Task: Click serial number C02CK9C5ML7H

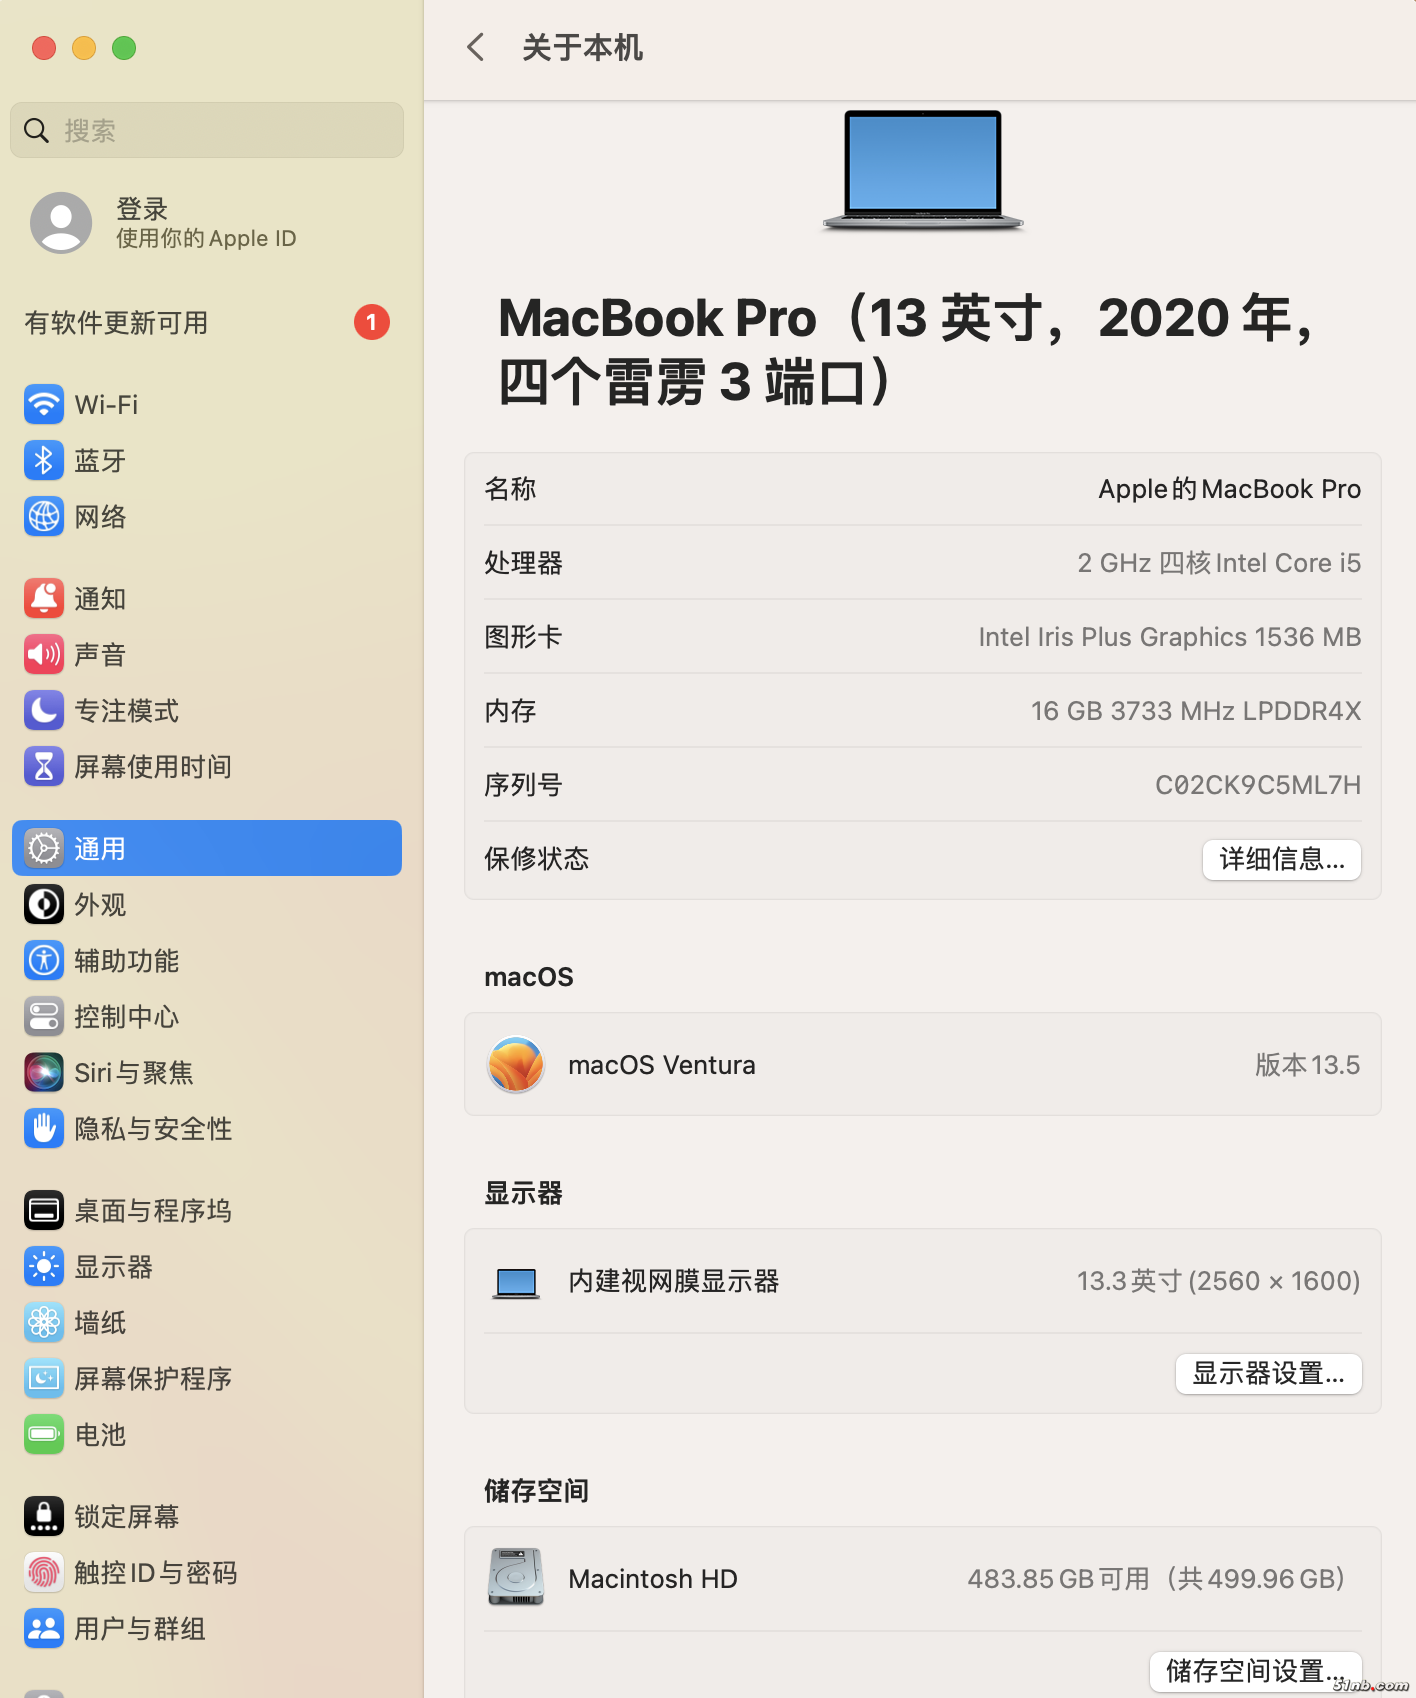Action: click(x=1258, y=785)
